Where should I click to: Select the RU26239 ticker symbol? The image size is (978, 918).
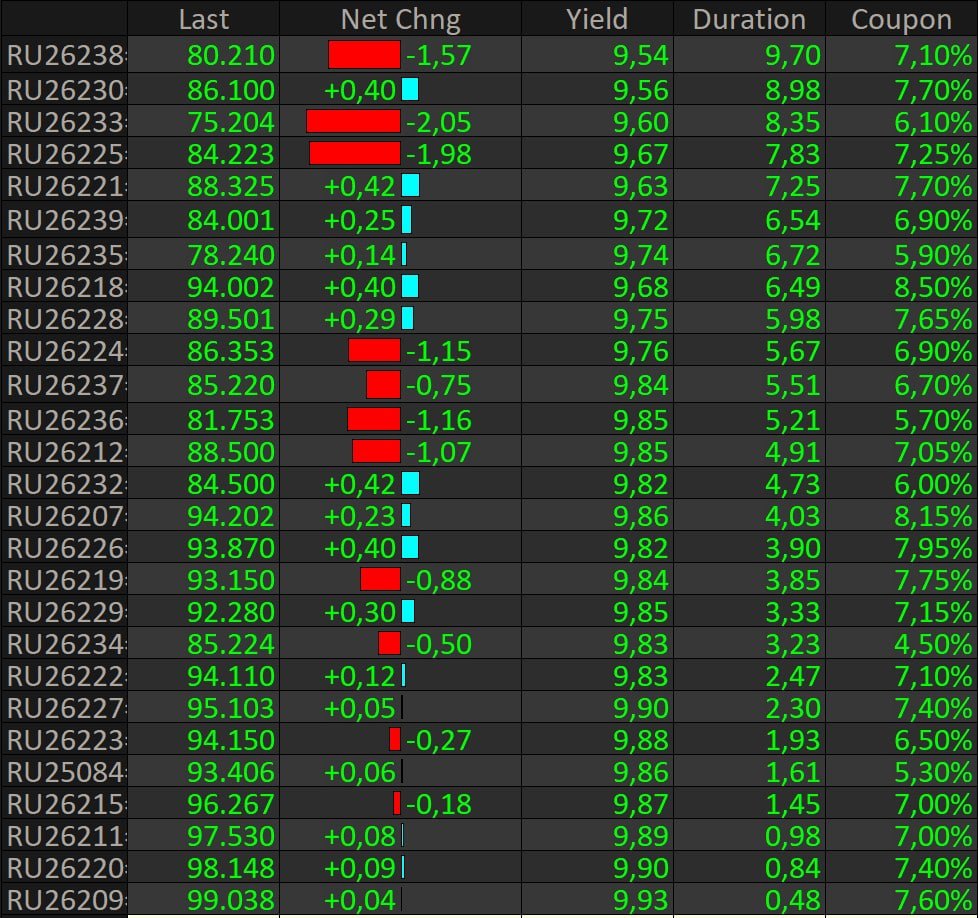point(65,220)
